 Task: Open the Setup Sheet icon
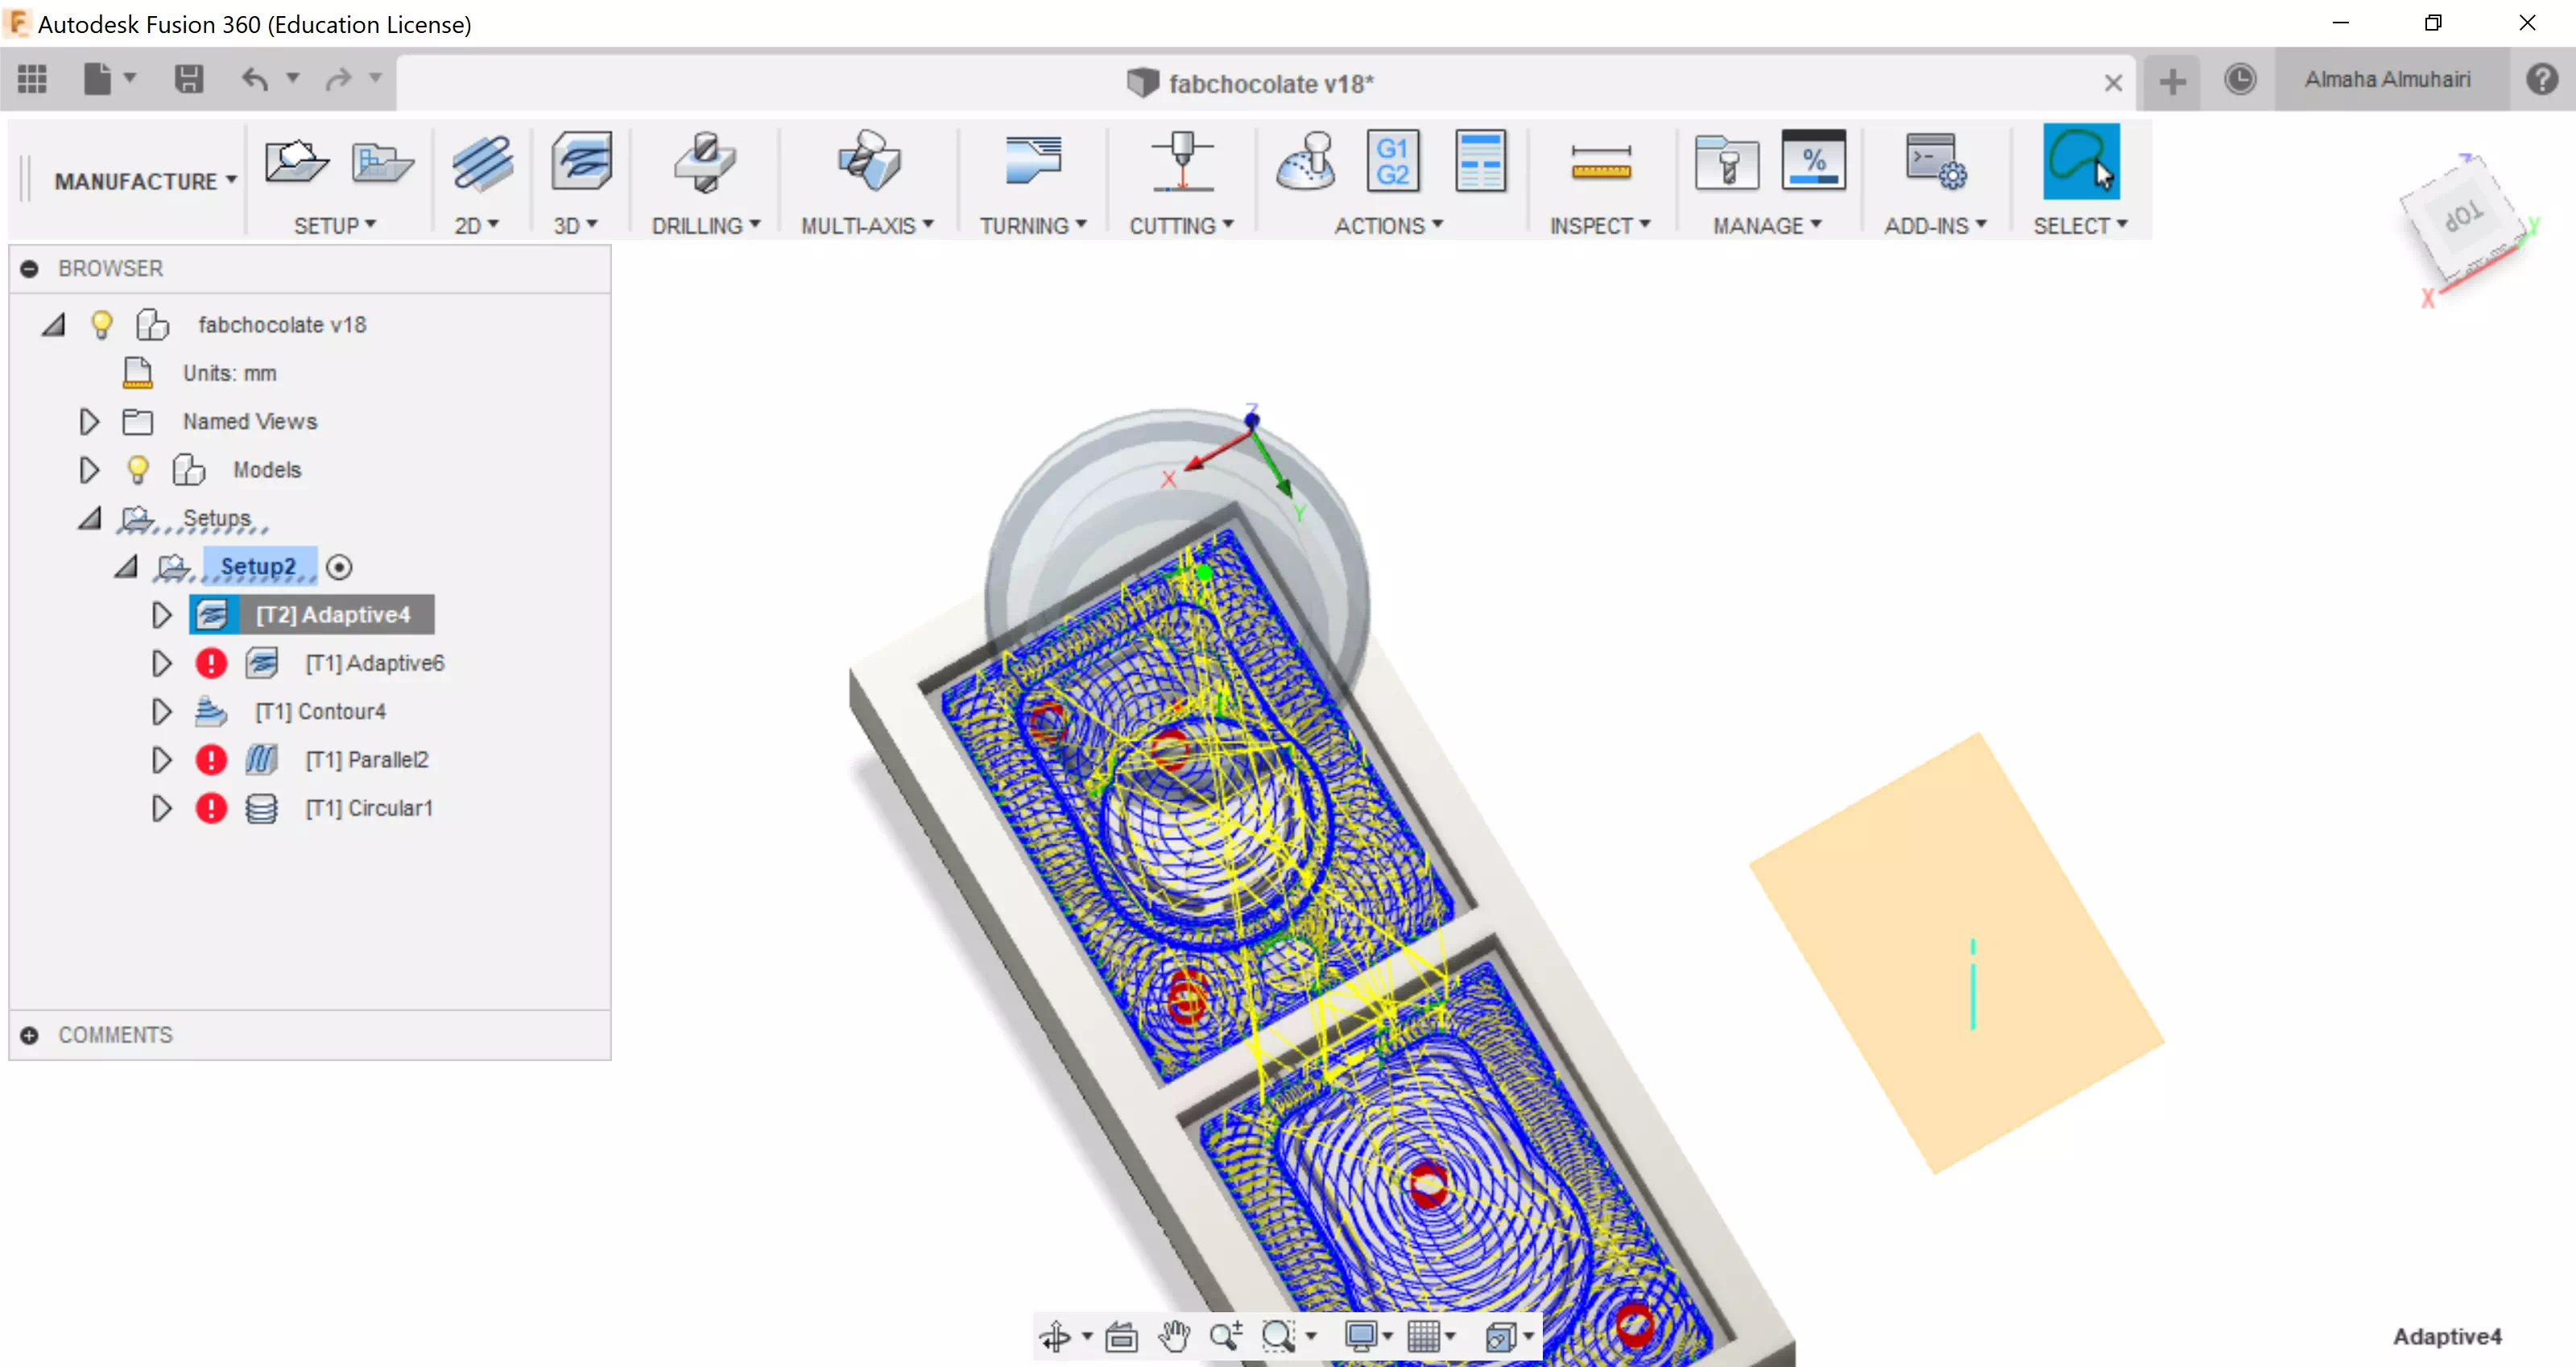1479,162
